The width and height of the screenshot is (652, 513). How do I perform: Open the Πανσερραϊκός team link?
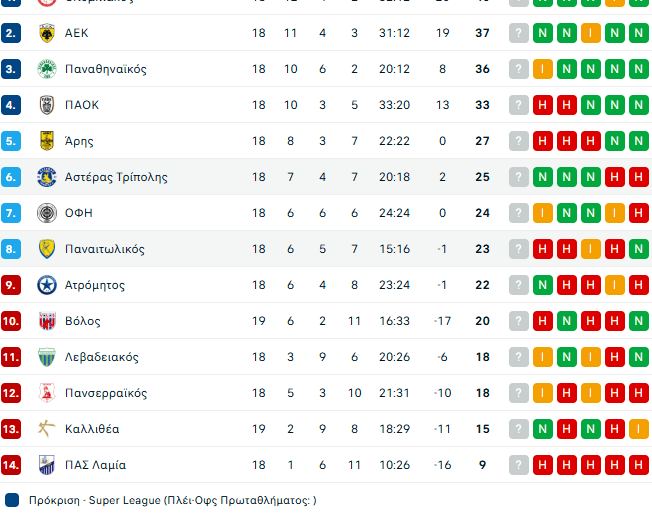pyautogui.click(x=105, y=393)
